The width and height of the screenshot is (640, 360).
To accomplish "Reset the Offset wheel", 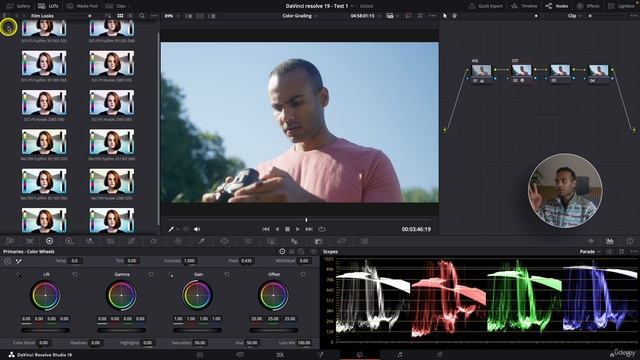I will click(x=302, y=274).
